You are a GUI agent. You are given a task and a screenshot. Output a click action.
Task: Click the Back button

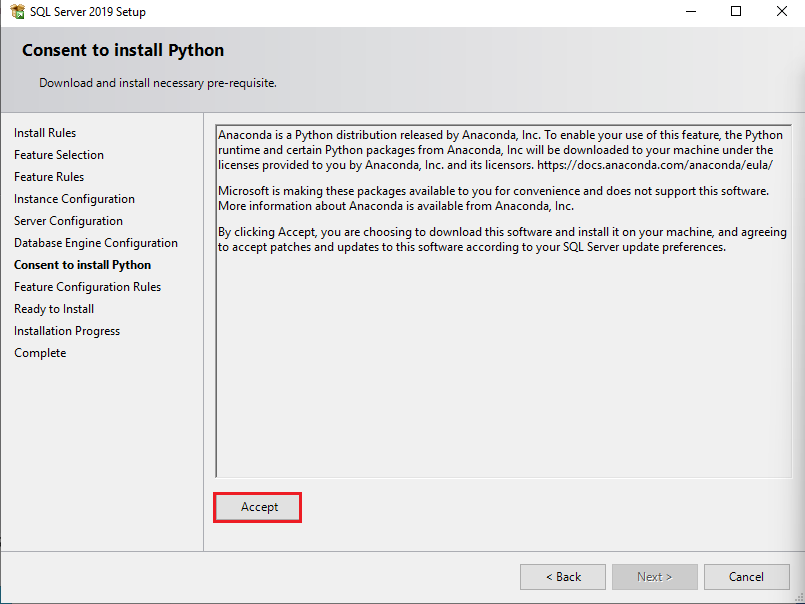(x=562, y=576)
